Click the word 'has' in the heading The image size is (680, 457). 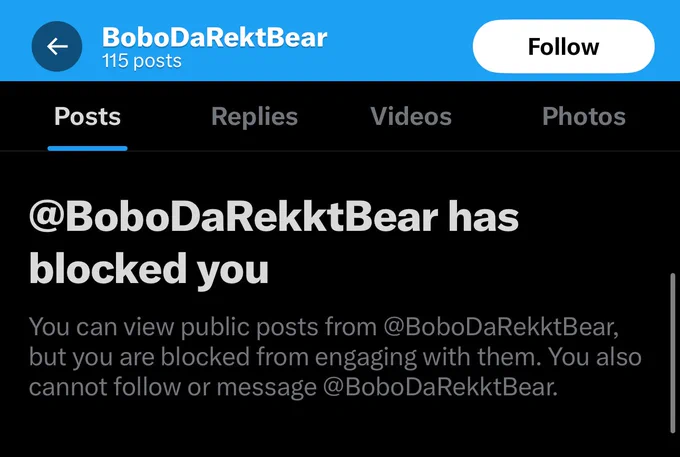point(484,217)
